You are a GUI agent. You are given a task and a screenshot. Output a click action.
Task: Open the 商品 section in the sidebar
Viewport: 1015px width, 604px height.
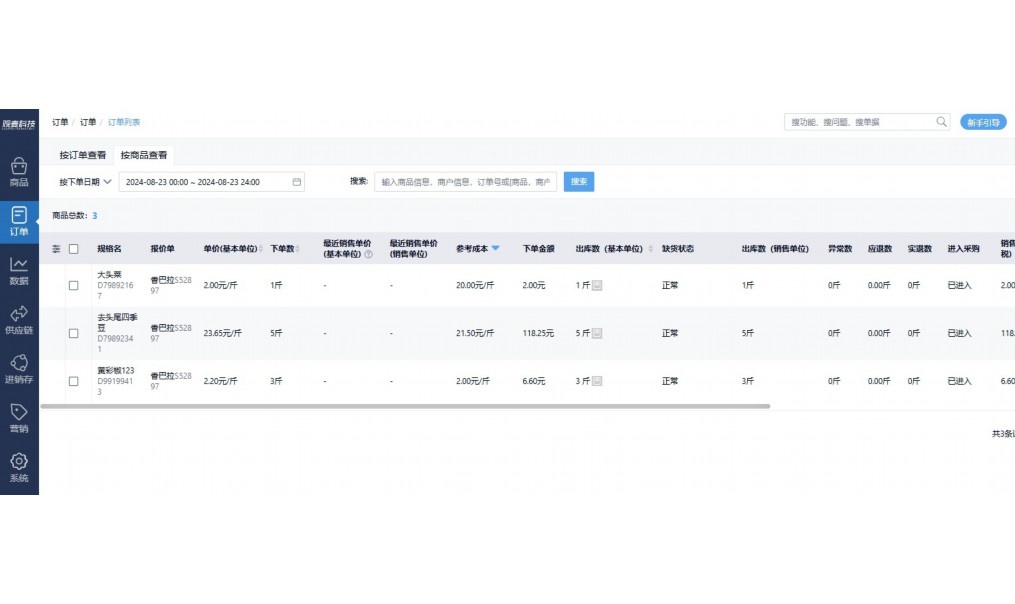pos(19,171)
